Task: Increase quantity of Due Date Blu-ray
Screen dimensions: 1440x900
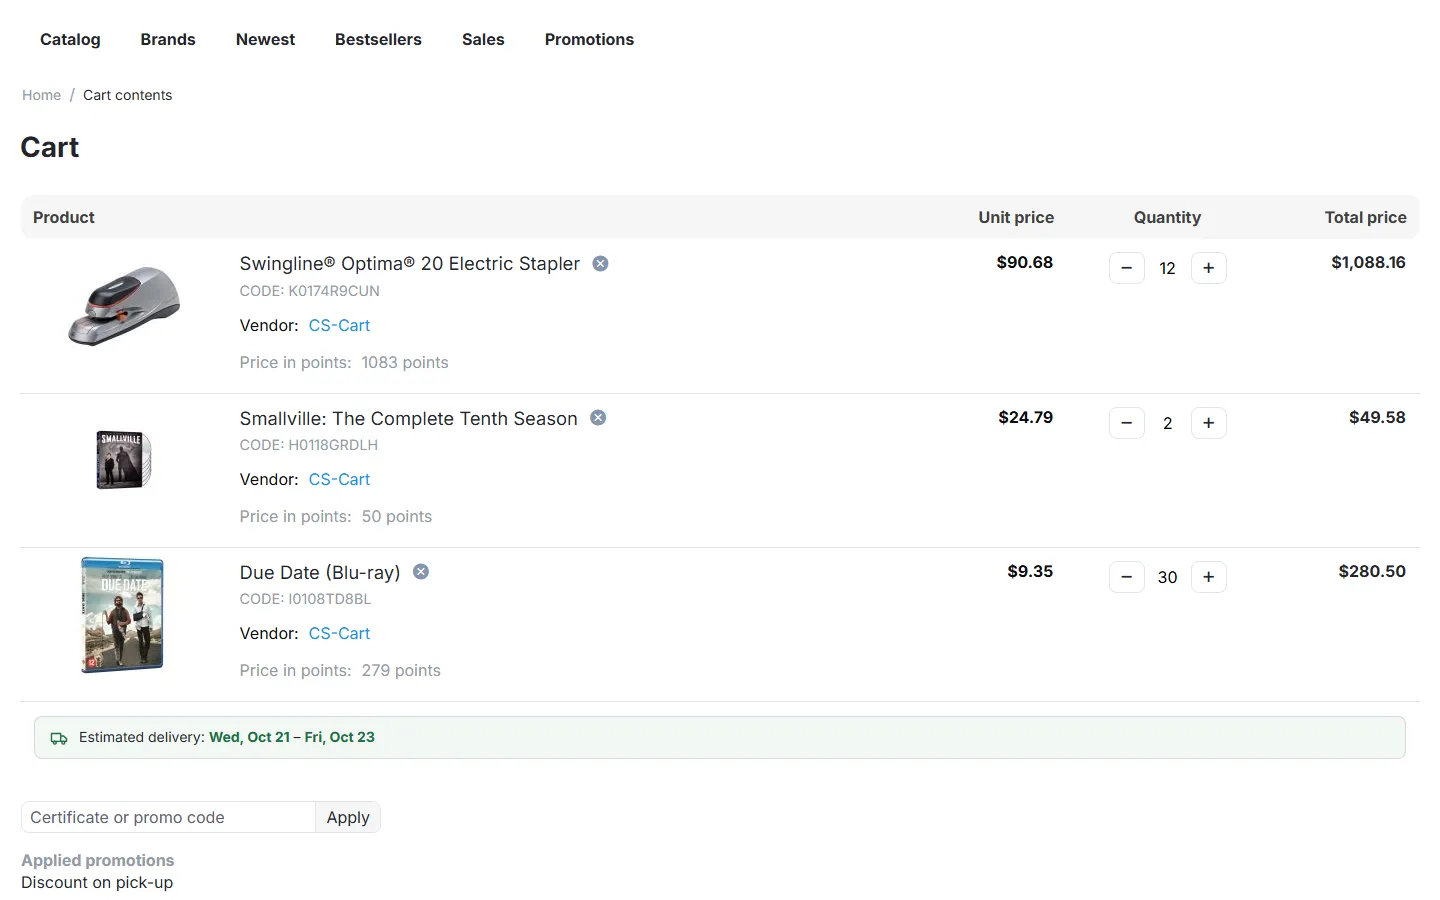Action: [1209, 577]
